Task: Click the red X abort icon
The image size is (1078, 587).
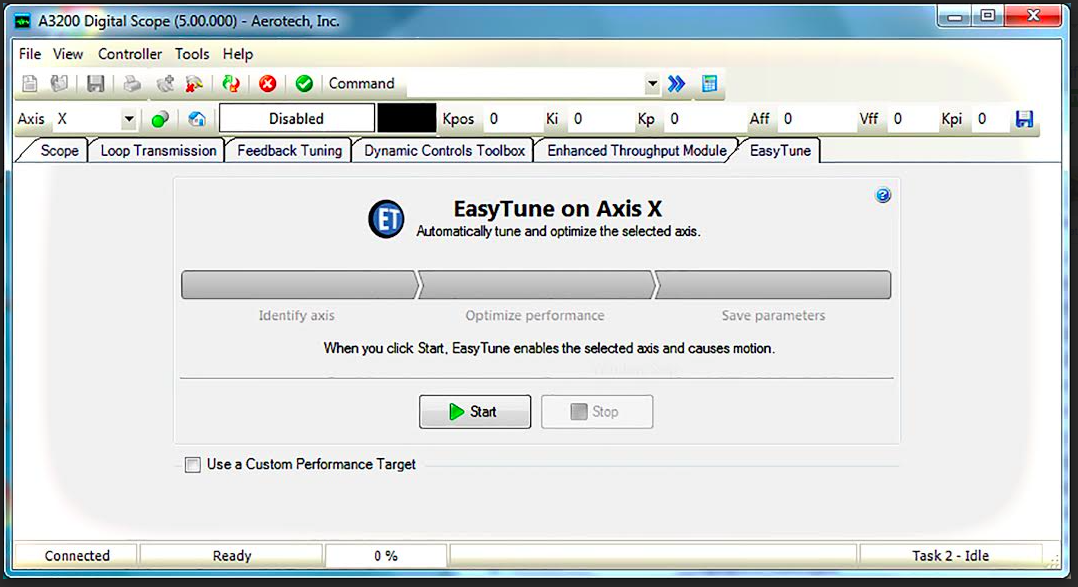Action: tap(267, 84)
